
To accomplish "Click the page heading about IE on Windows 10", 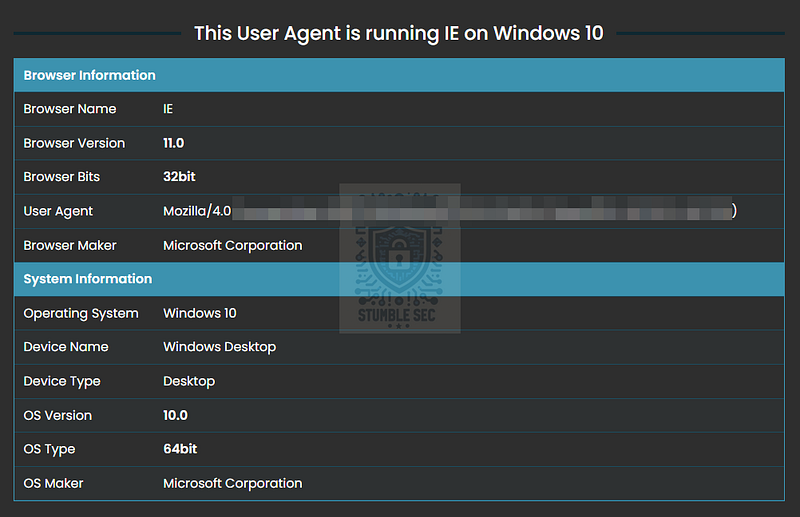I will [x=398, y=34].
